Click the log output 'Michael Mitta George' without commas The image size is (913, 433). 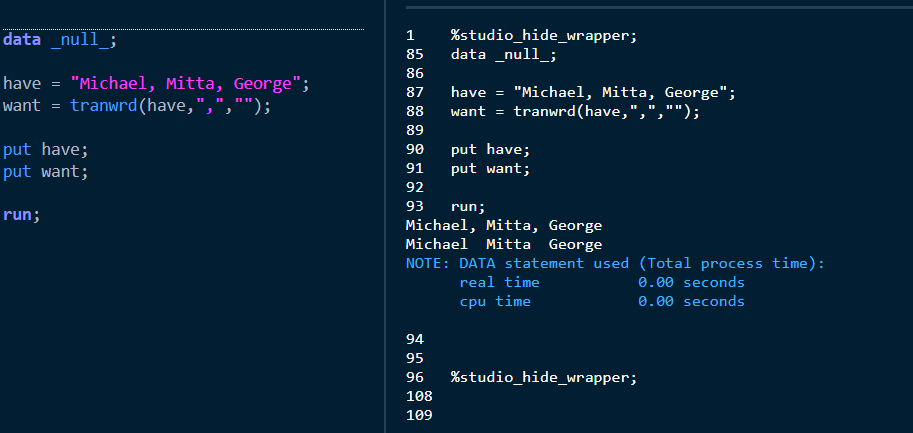[x=504, y=244]
